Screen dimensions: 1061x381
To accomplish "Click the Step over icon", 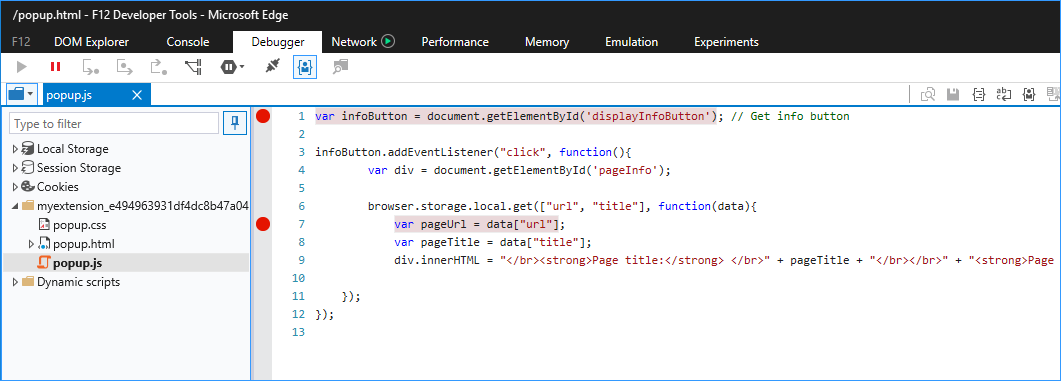I will point(125,66).
